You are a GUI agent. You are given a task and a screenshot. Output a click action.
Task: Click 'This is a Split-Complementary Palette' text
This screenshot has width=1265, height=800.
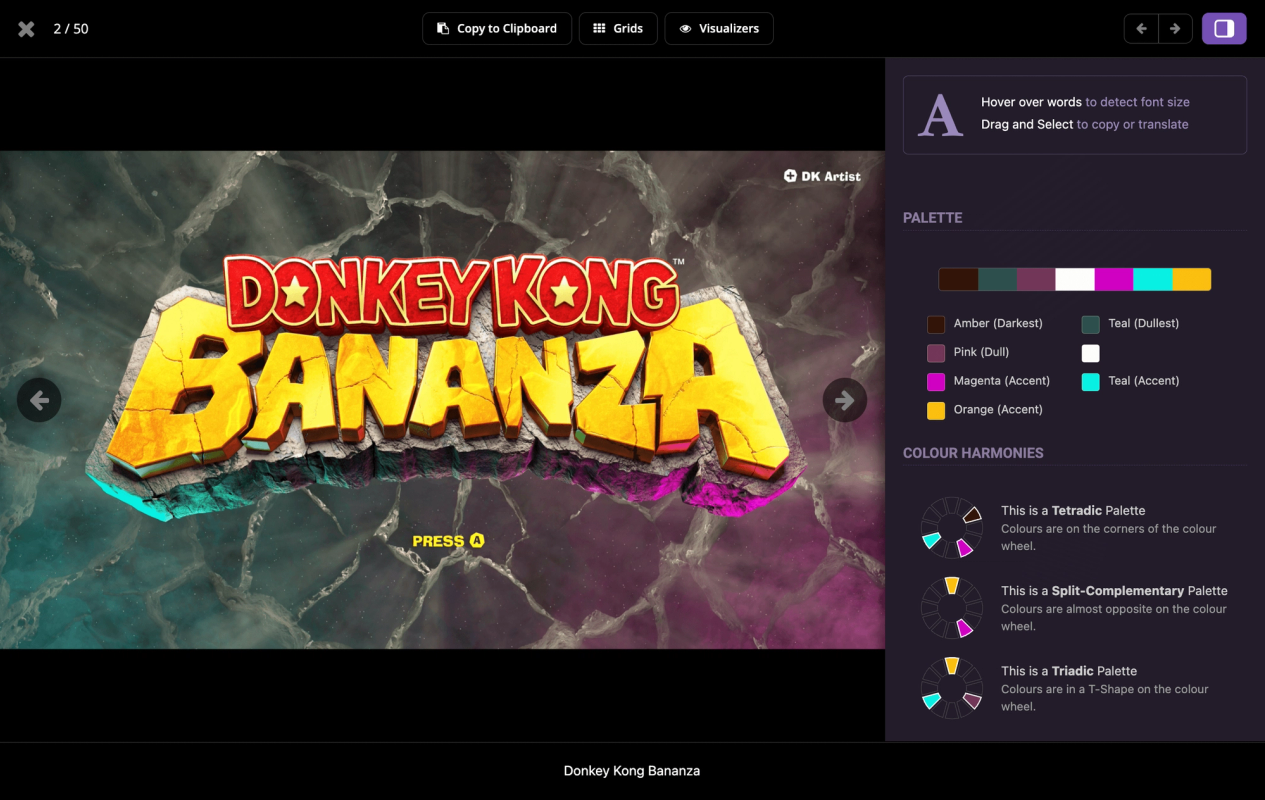[1114, 591]
